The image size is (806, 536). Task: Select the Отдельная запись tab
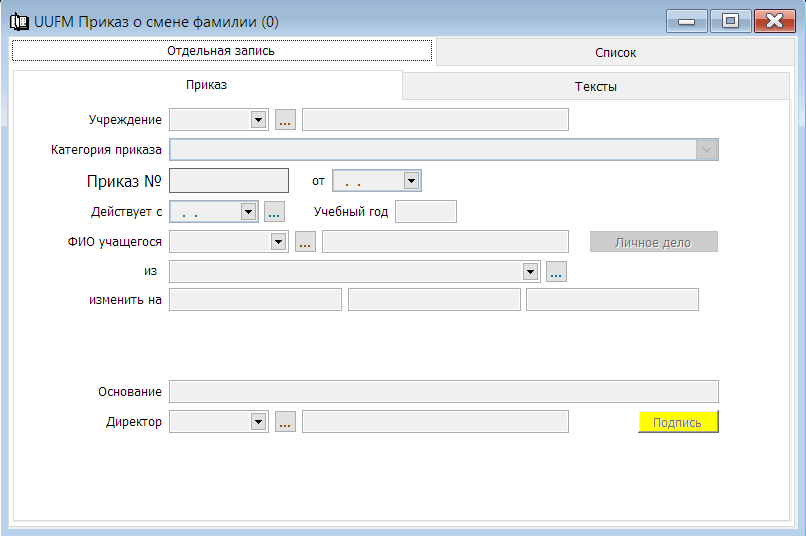221,51
